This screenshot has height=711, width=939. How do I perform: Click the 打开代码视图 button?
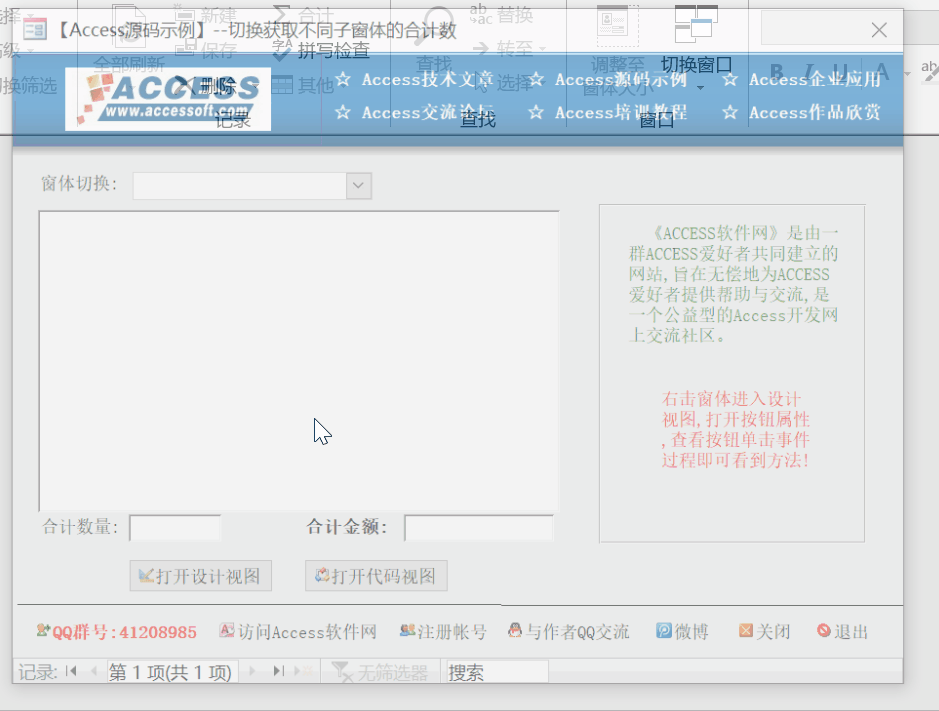click(376, 576)
